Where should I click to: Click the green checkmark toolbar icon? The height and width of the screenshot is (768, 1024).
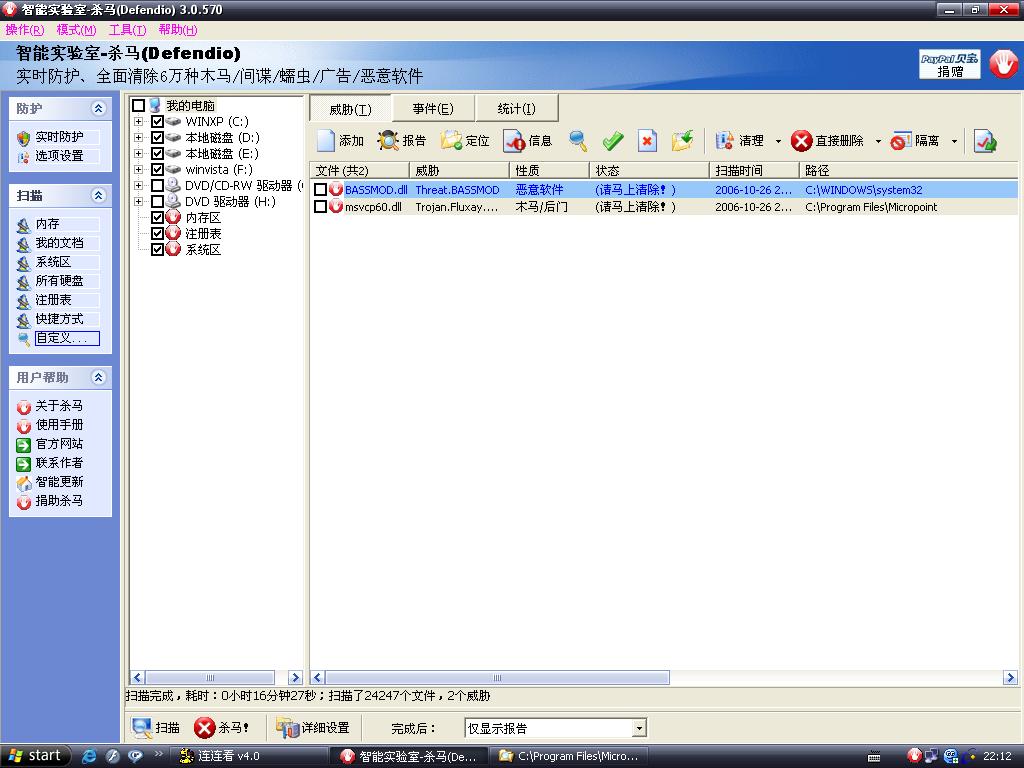pyautogui.click(x=613, y=140)
